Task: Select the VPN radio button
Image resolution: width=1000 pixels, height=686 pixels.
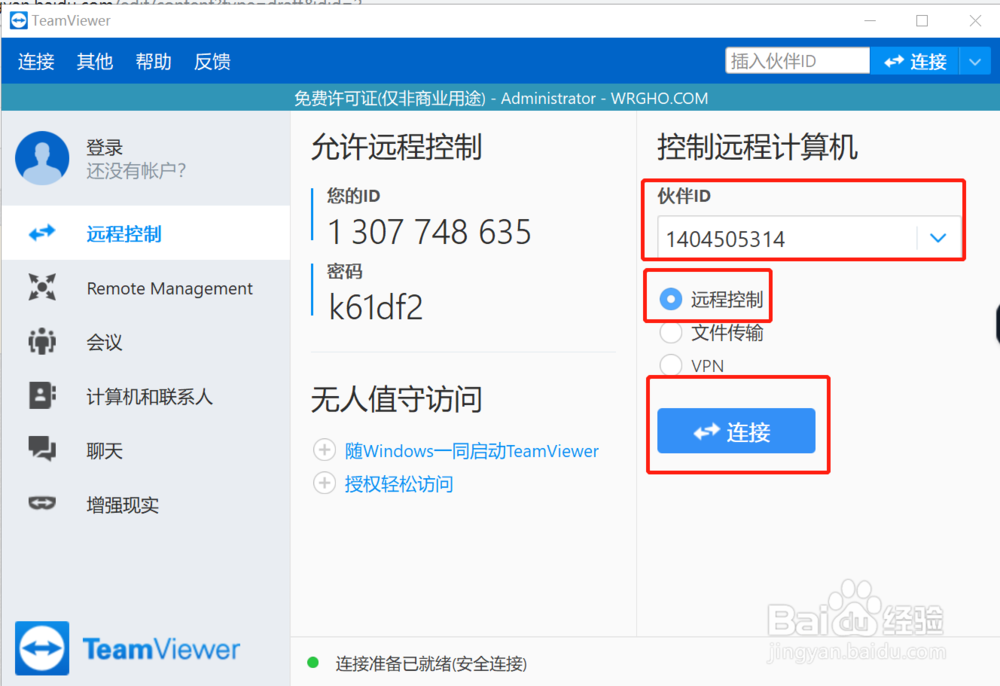Action: pos(671,365)
